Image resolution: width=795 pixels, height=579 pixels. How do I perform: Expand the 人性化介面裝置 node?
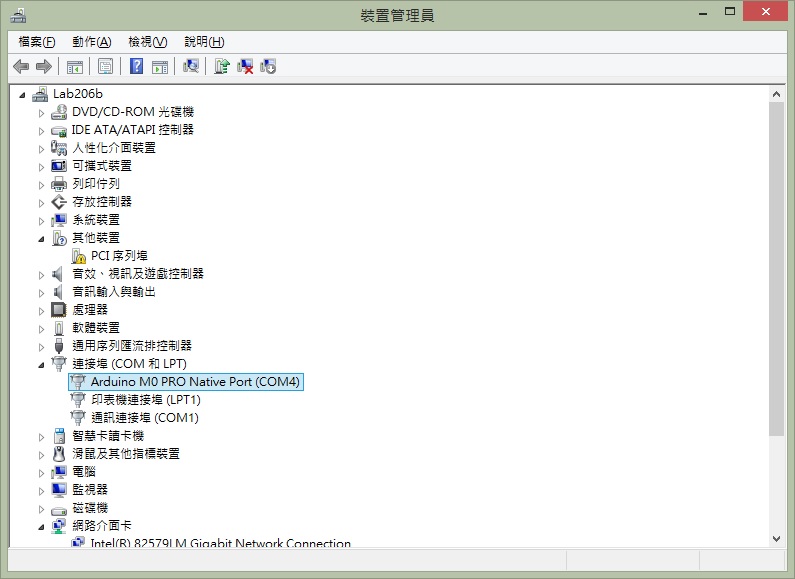click(42, 149)
